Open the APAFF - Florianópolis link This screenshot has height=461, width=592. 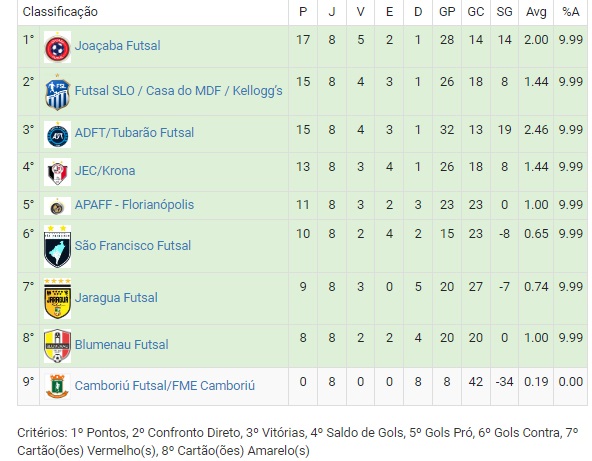click(134, 205)
